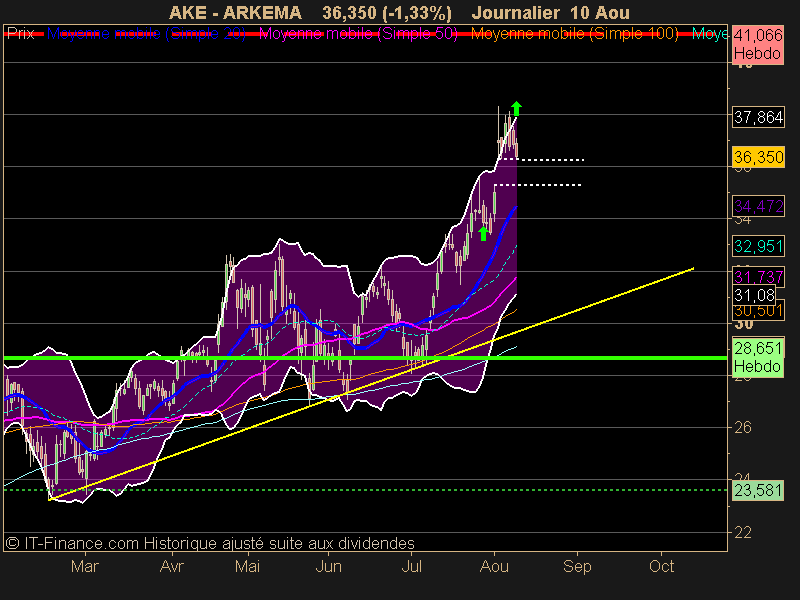The width and height of the screenshot is (800, 600).
Task: Select the yellow rising trendline
Action: [371, 384]
